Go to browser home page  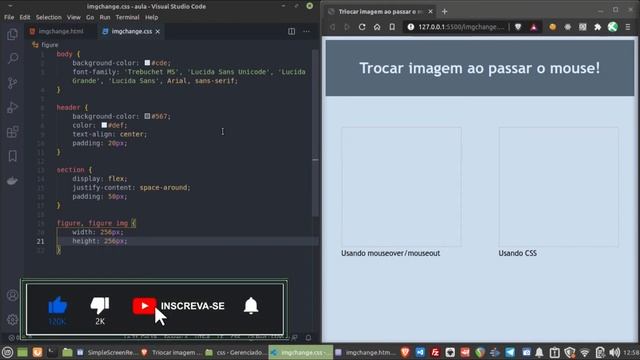click(x=377, y=27)
